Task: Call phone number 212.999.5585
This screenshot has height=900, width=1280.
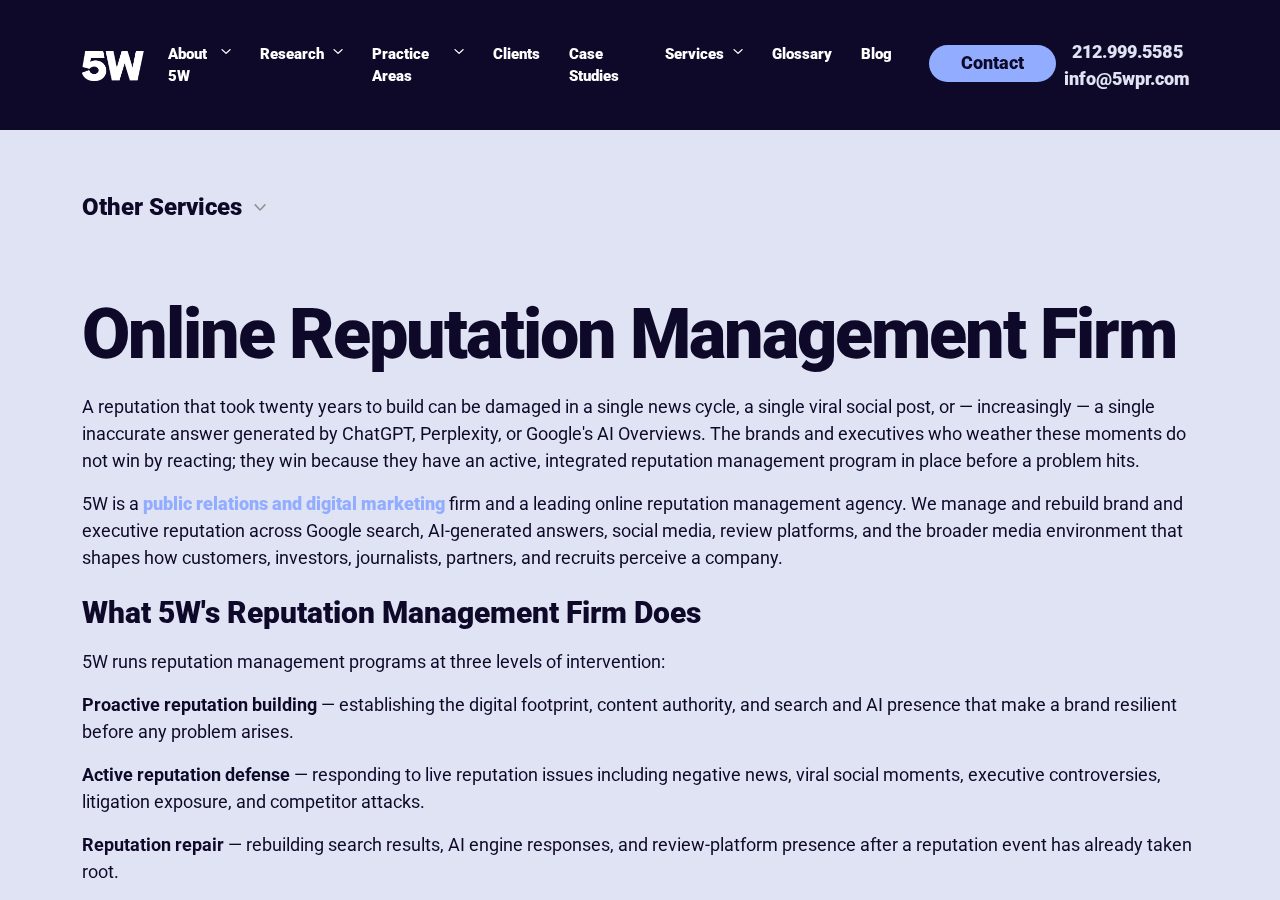Action: pos(1127,52)
